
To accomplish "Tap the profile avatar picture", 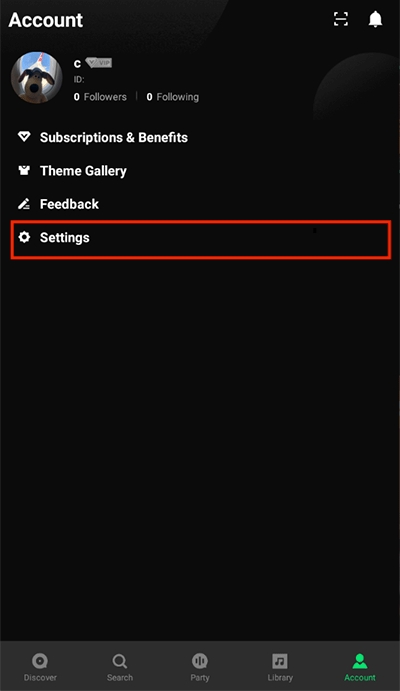I will tap(37, 78).
